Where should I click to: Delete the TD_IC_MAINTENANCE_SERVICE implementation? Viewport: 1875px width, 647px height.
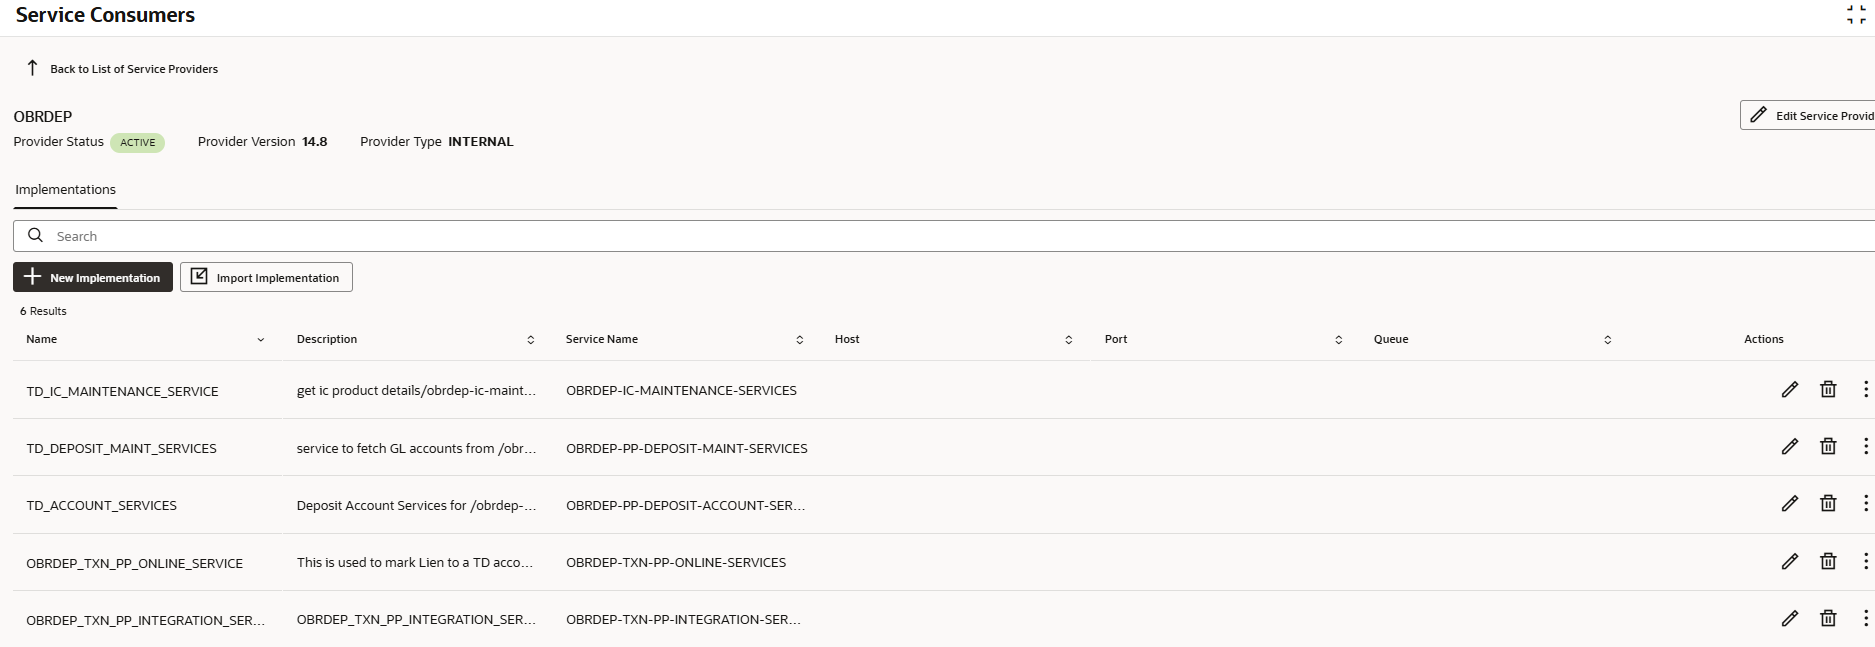1828,390
